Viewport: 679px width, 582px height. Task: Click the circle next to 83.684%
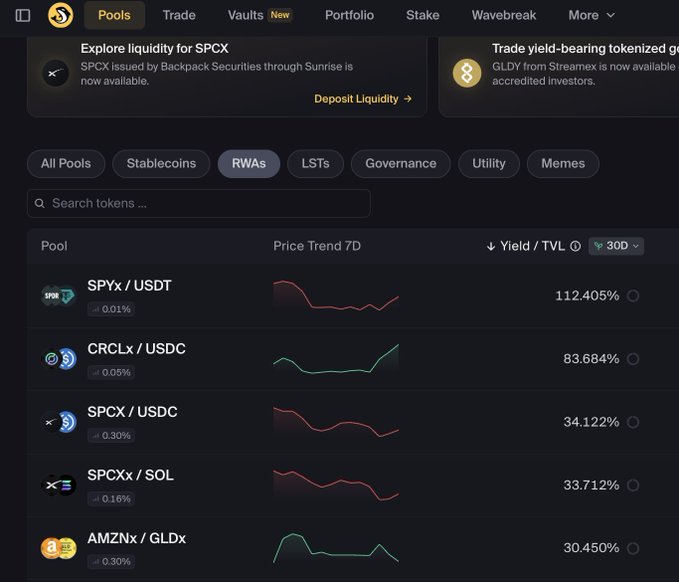tap(633, 359)
